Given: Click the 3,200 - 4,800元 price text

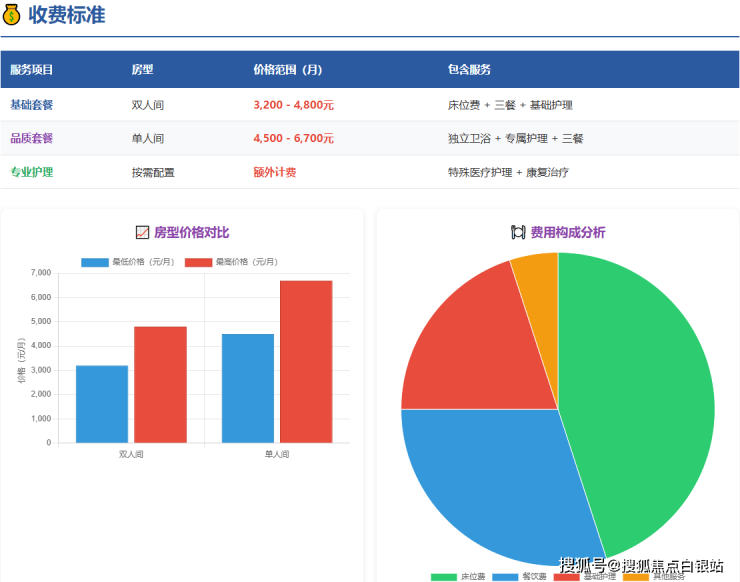Looking at the screenshot, I should 294,105.
